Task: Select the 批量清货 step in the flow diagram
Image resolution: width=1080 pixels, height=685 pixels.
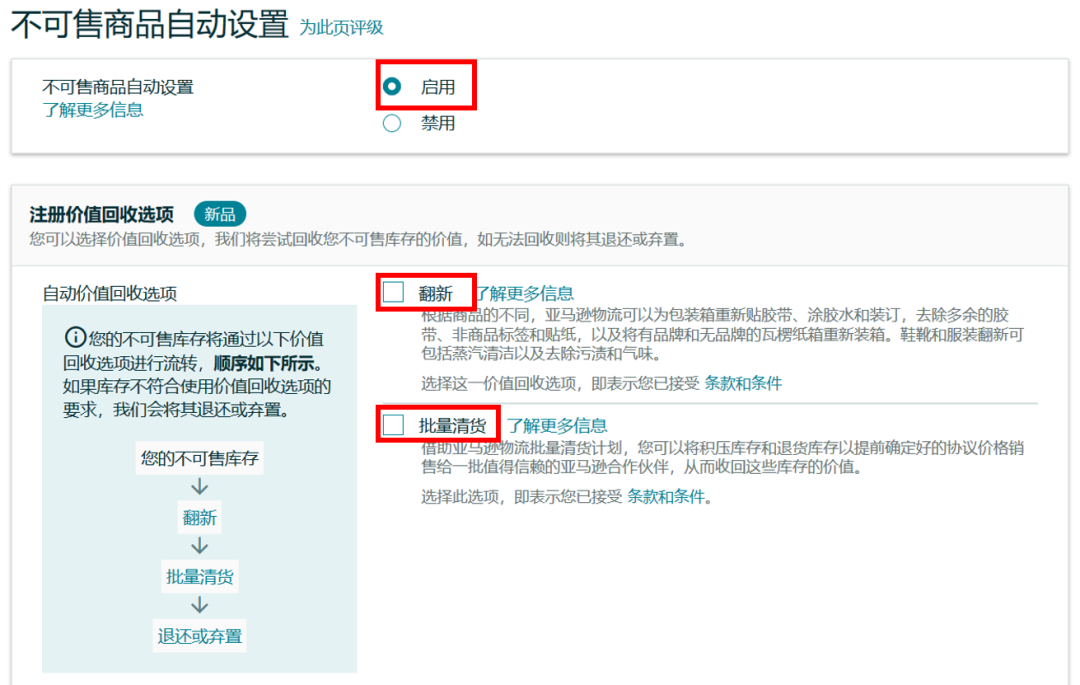Action: (x=198, y=576)
